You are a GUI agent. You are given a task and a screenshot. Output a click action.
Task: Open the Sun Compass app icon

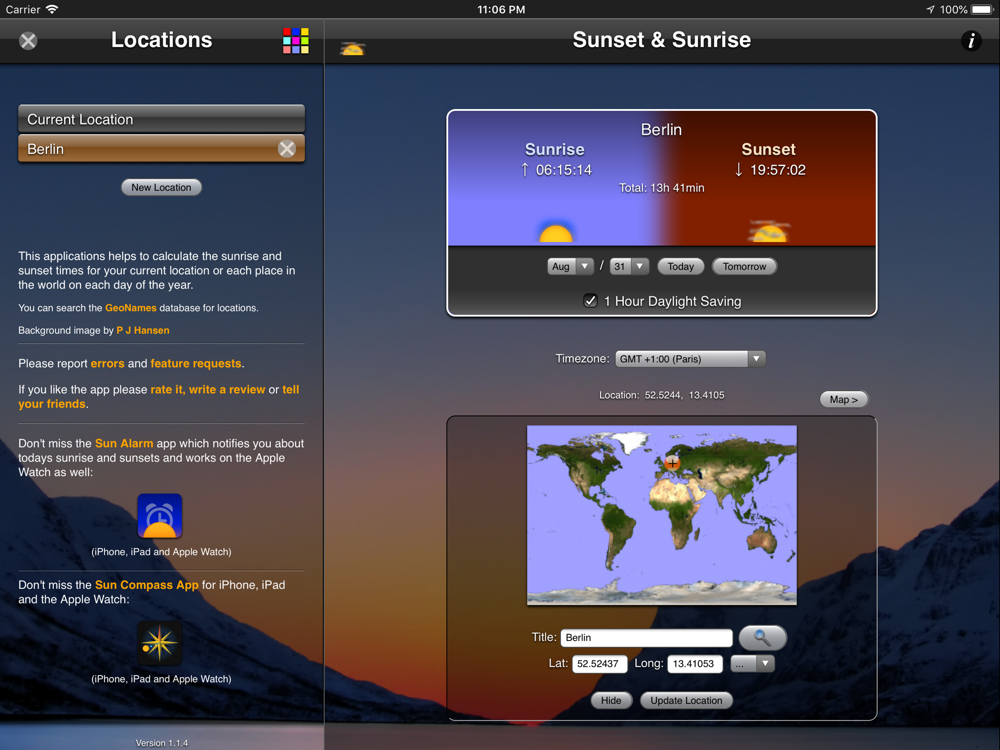(160, 643)
